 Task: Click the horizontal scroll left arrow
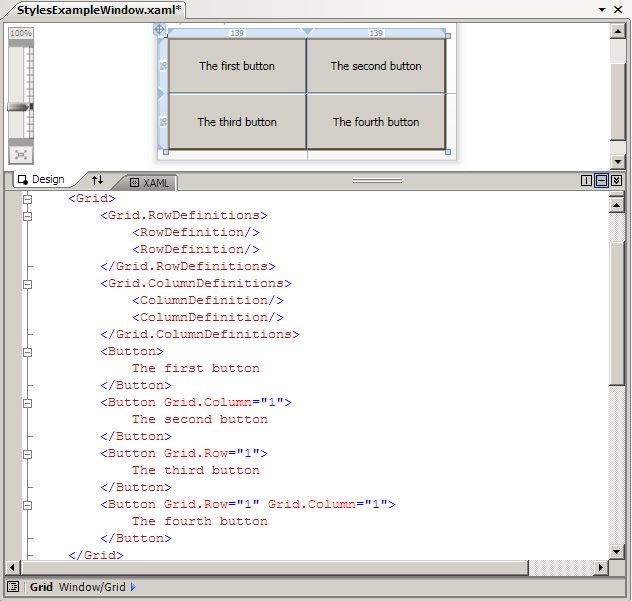tap(12, 568)
